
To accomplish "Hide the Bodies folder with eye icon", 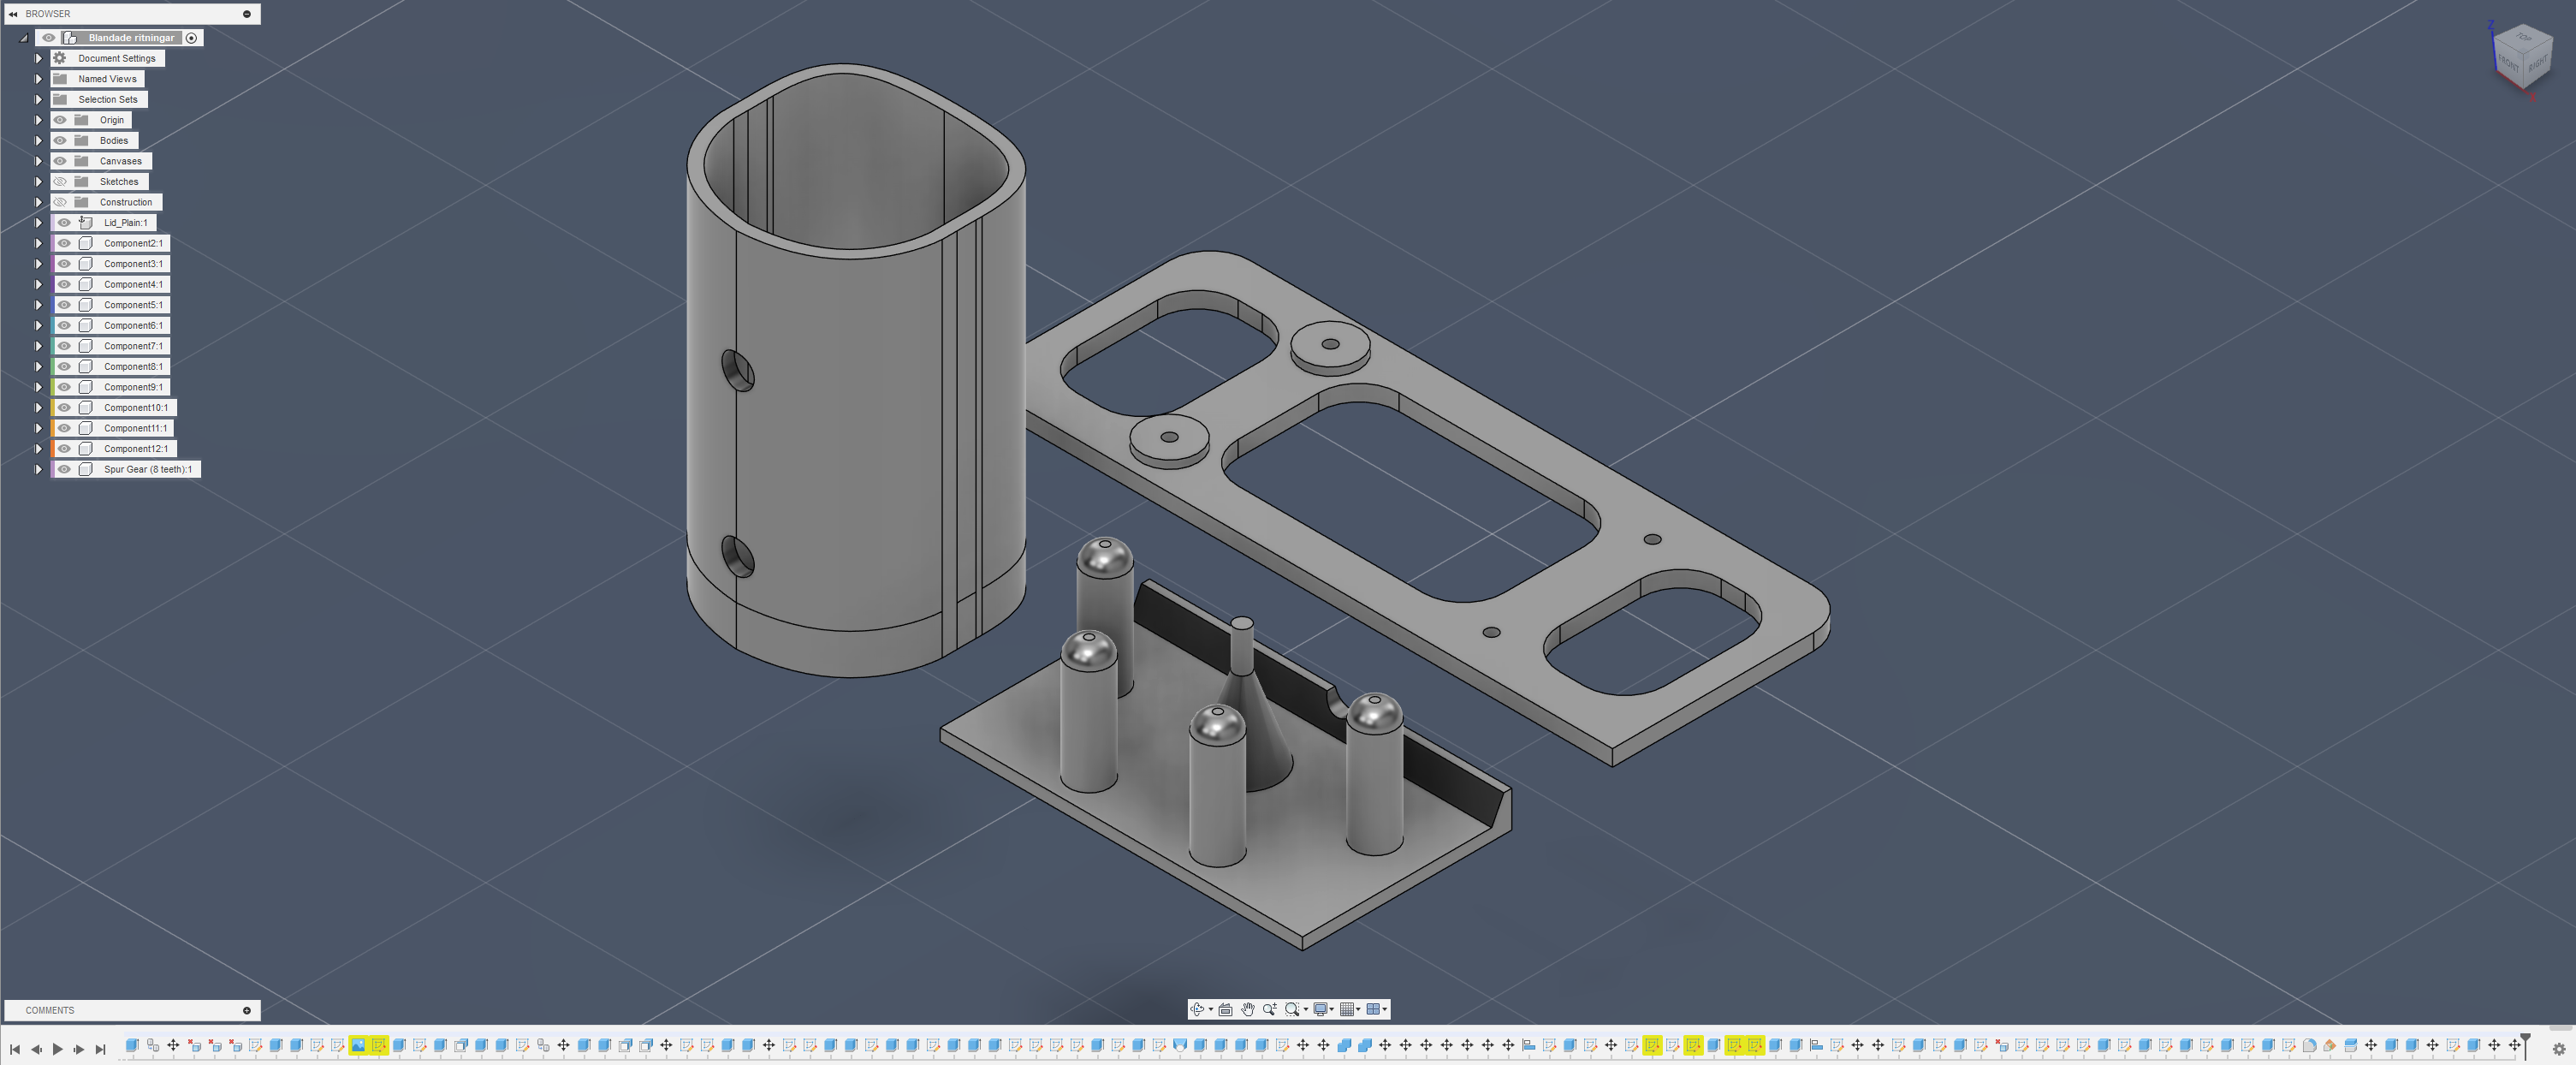I will [60, 140].
